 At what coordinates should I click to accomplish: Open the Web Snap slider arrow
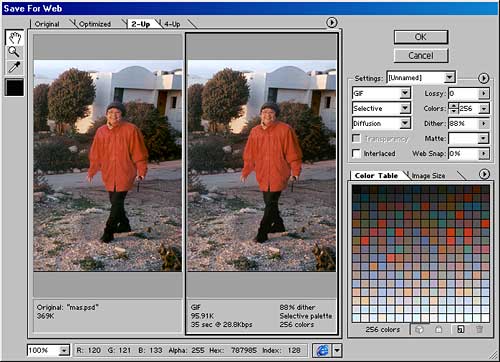[x=484, y=154]
